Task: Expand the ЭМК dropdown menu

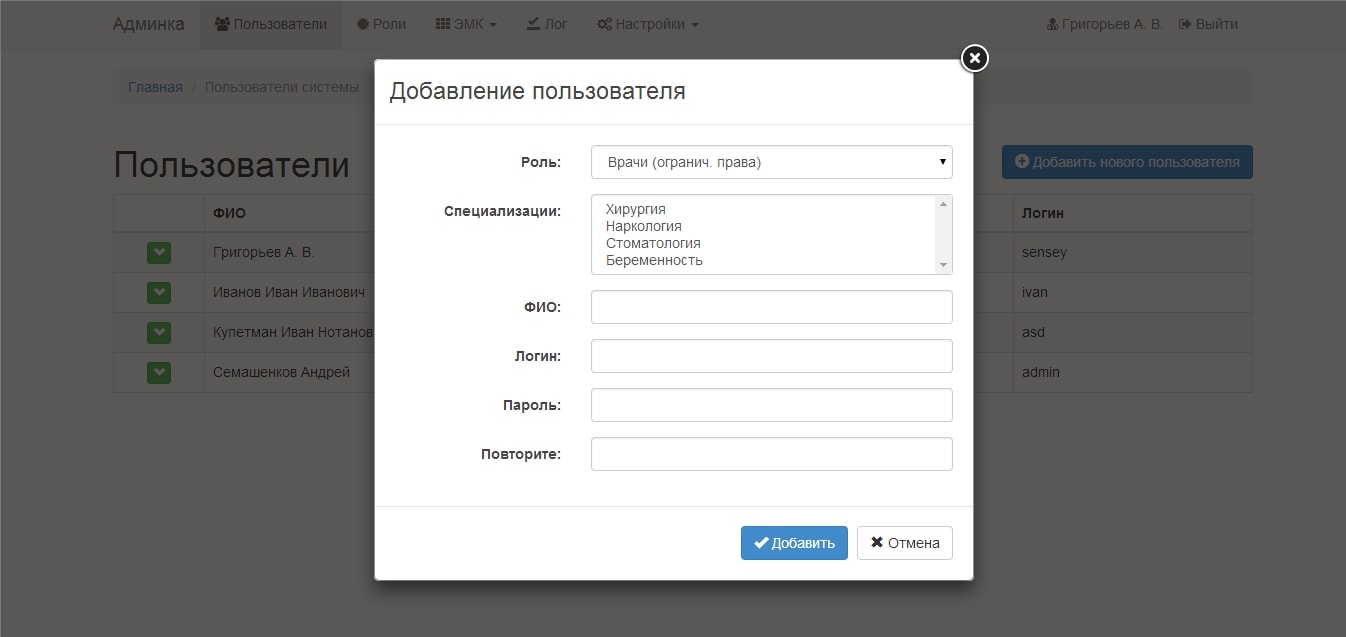Action: pyautogui.click(x=466, y=24)
